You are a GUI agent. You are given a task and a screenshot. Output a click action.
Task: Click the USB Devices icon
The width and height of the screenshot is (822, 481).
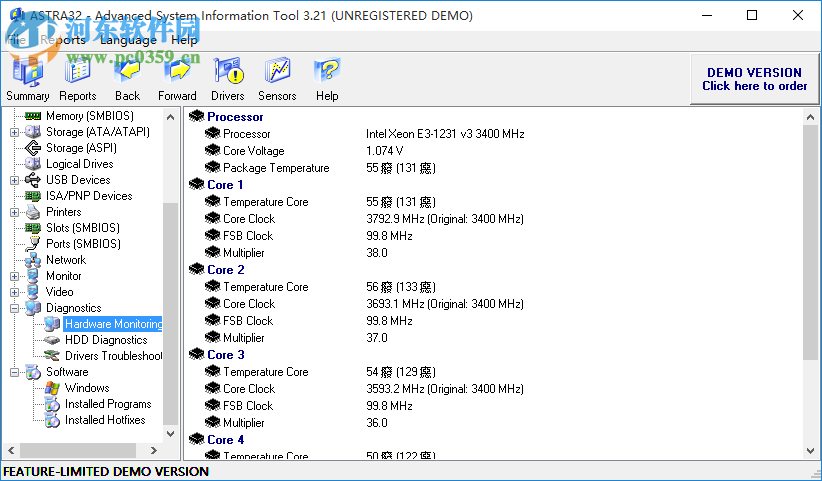pos(33,180)
